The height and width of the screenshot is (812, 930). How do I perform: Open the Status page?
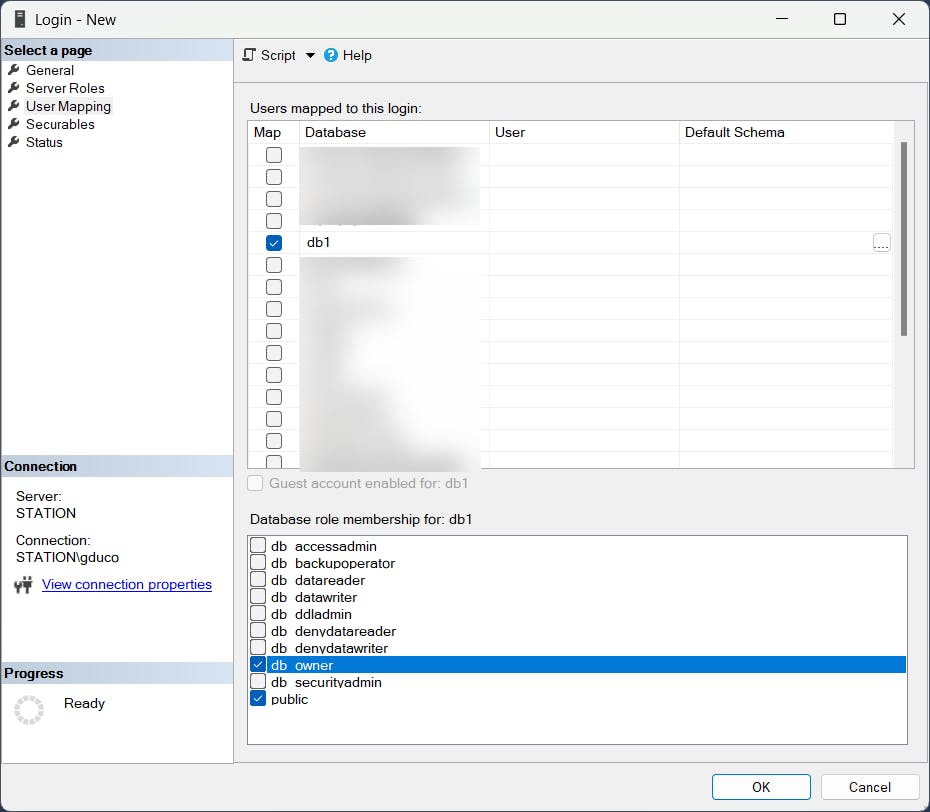click(44, 142)
